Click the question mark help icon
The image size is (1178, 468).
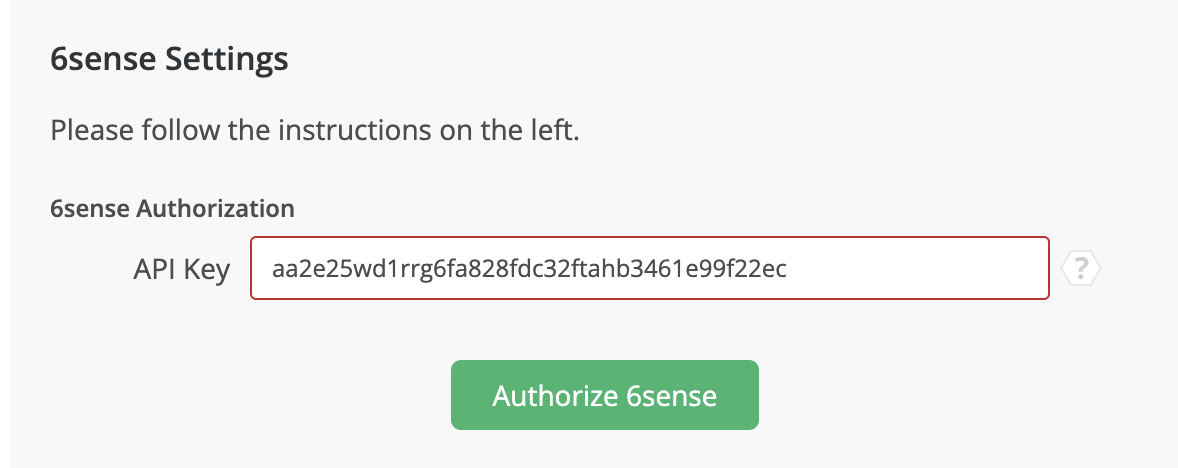[1080, 267]
